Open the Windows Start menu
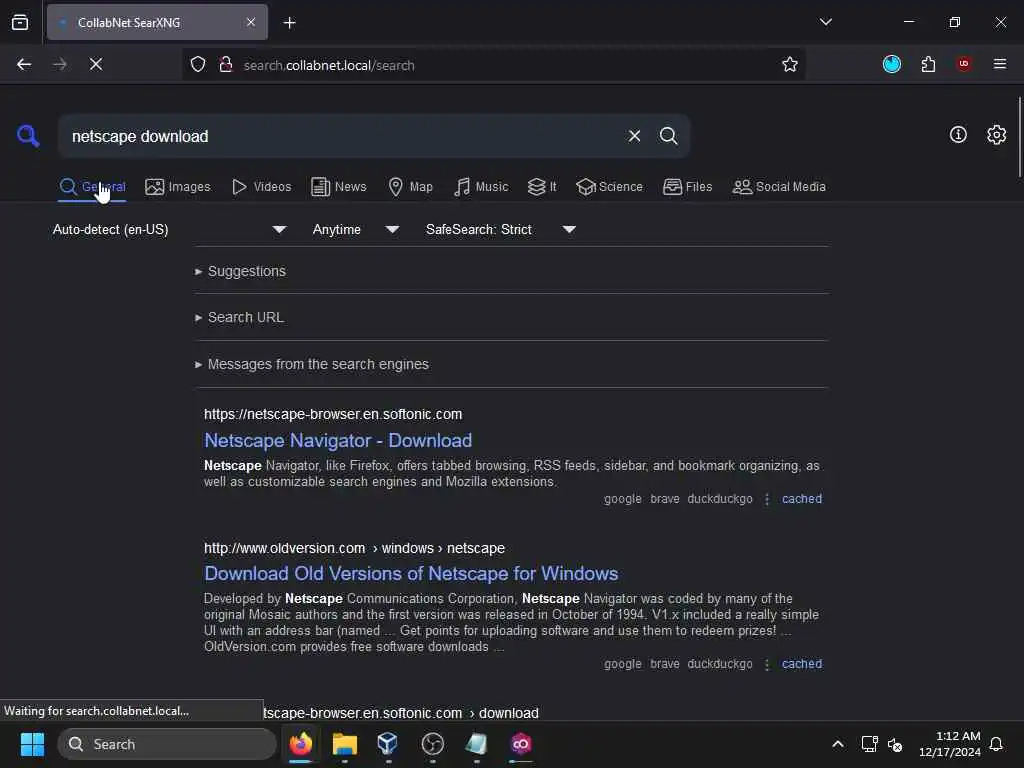 [x=32, y=744]
